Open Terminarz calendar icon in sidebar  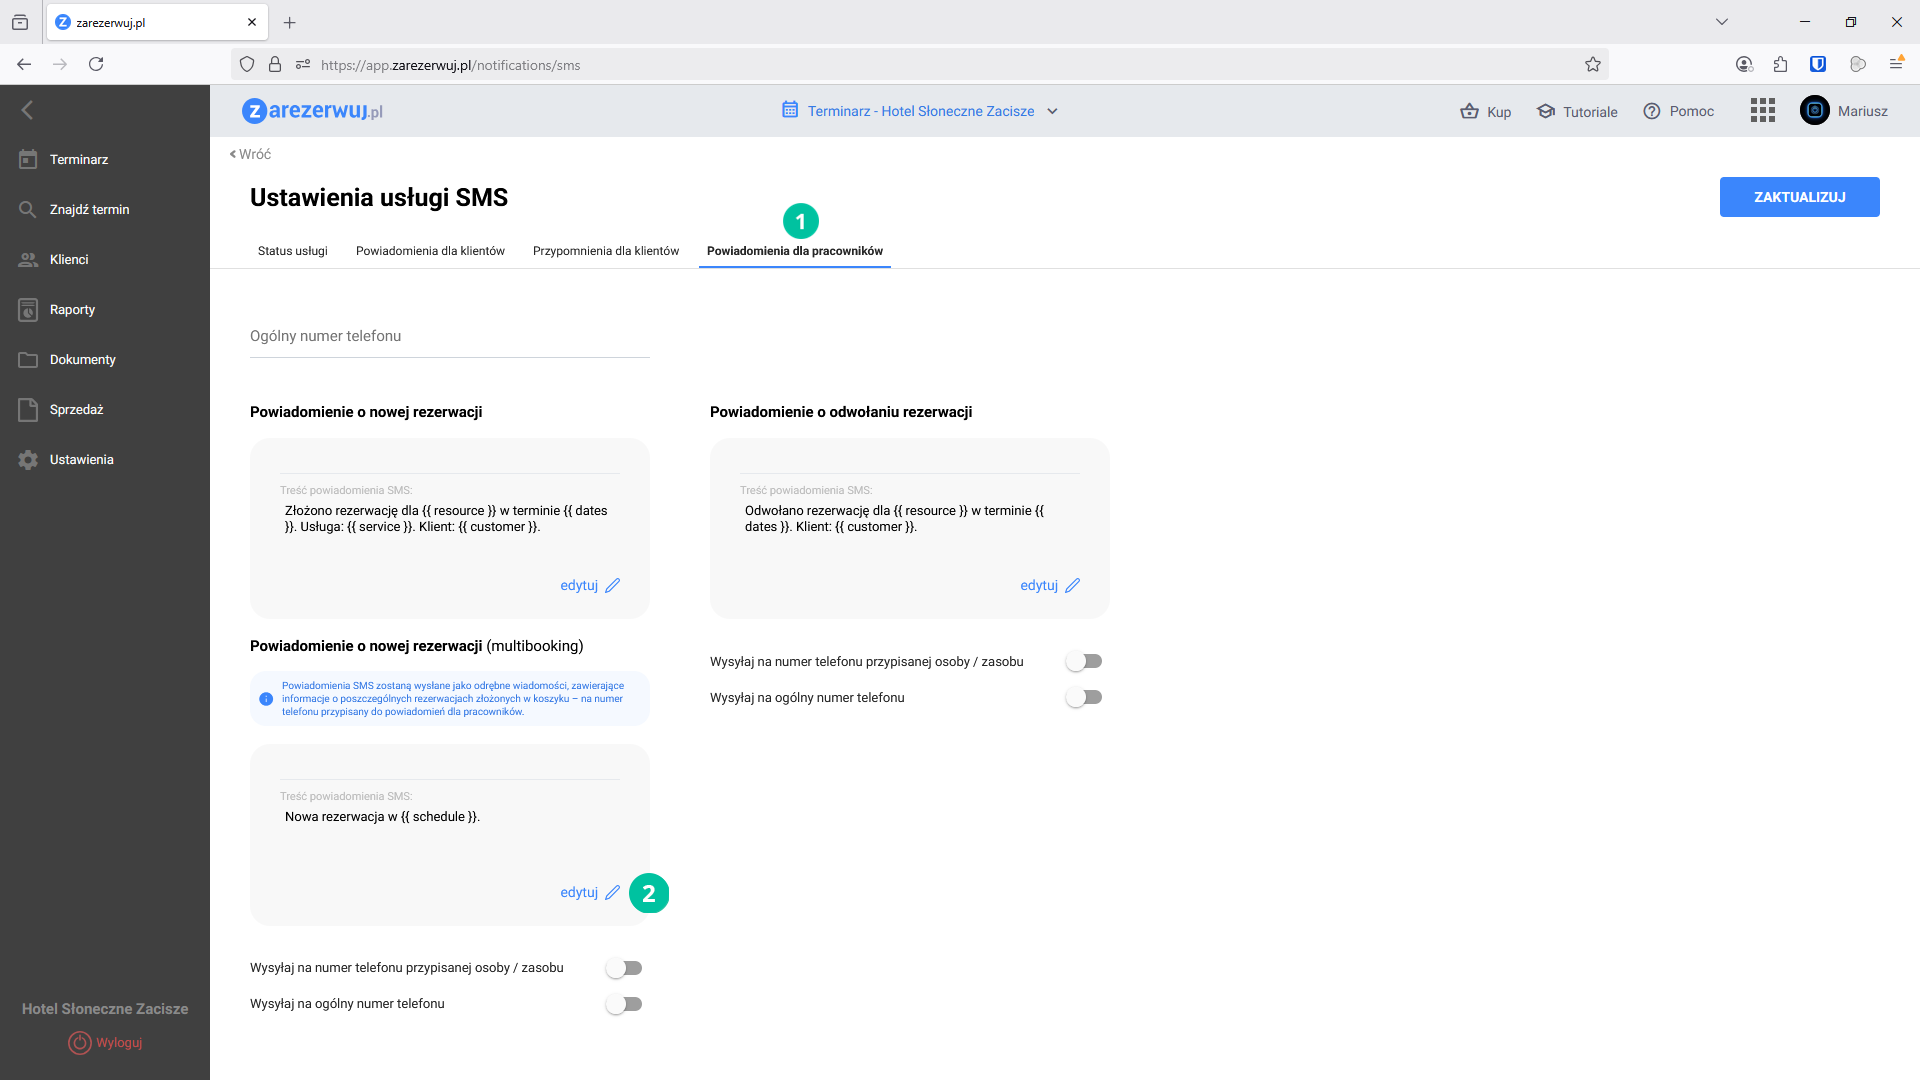28,160
